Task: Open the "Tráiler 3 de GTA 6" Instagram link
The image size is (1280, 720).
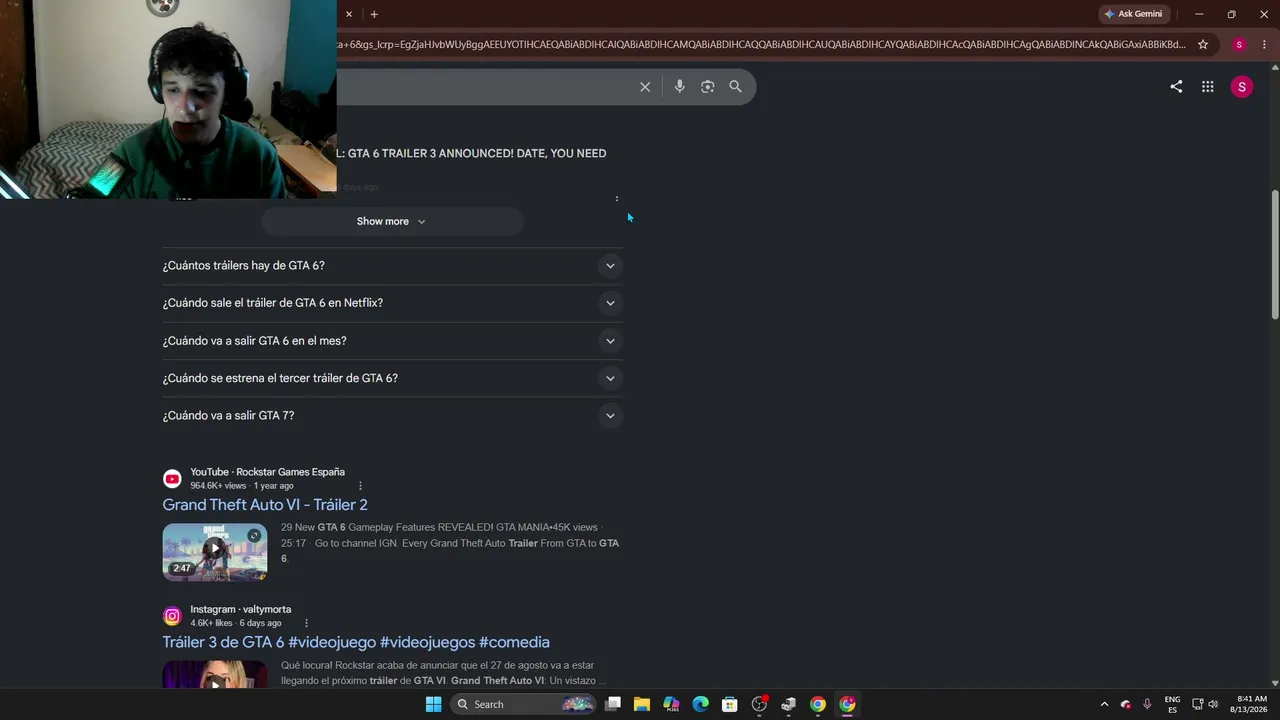Action: coord(356,642)
